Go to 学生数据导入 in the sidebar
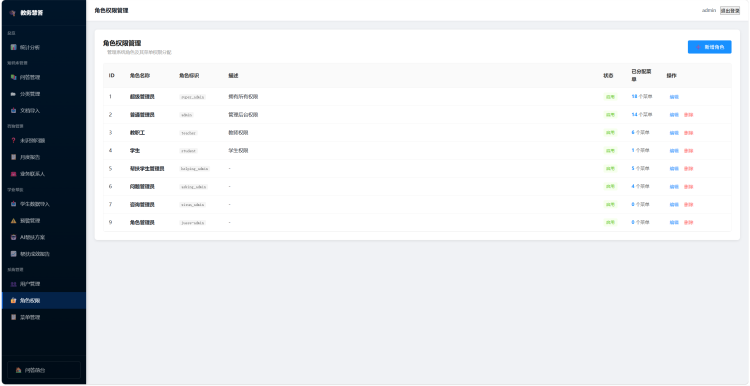The width and height of the screenshot is (750, 386). 44,204
